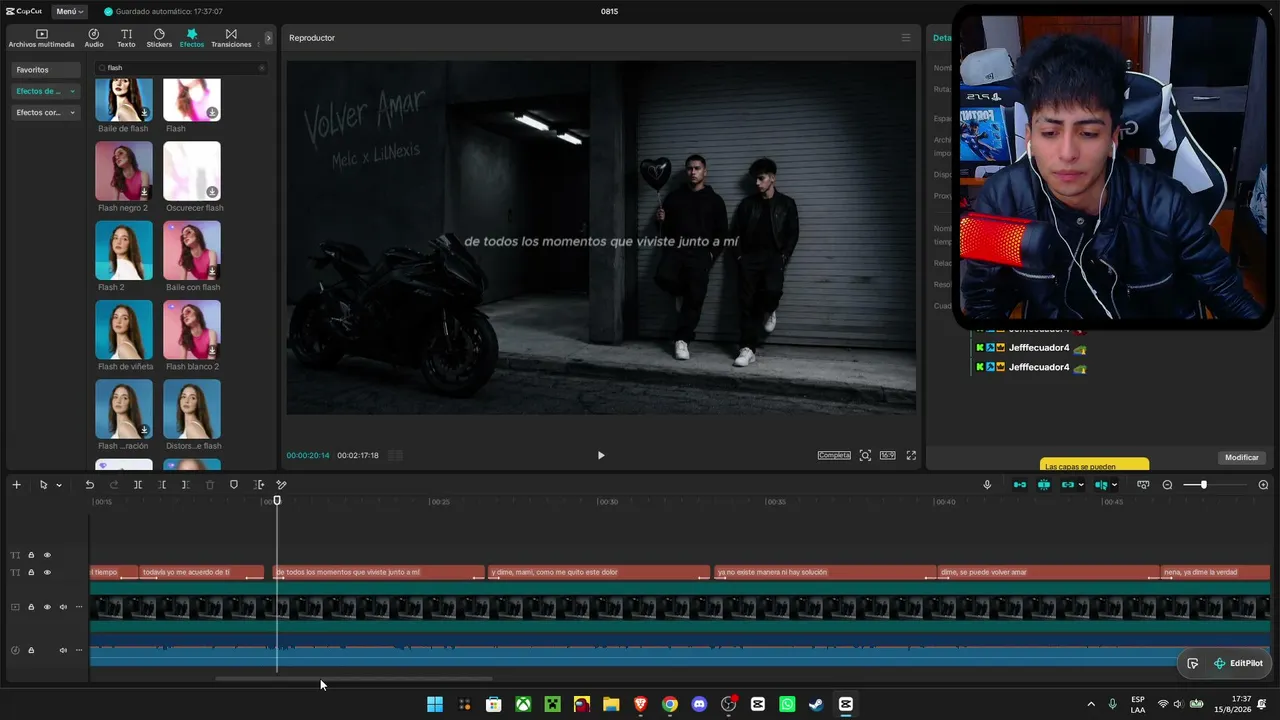Click the timeline horizontal scrollbar
This screenshot has height=720, width=1280.
(353, 679)
